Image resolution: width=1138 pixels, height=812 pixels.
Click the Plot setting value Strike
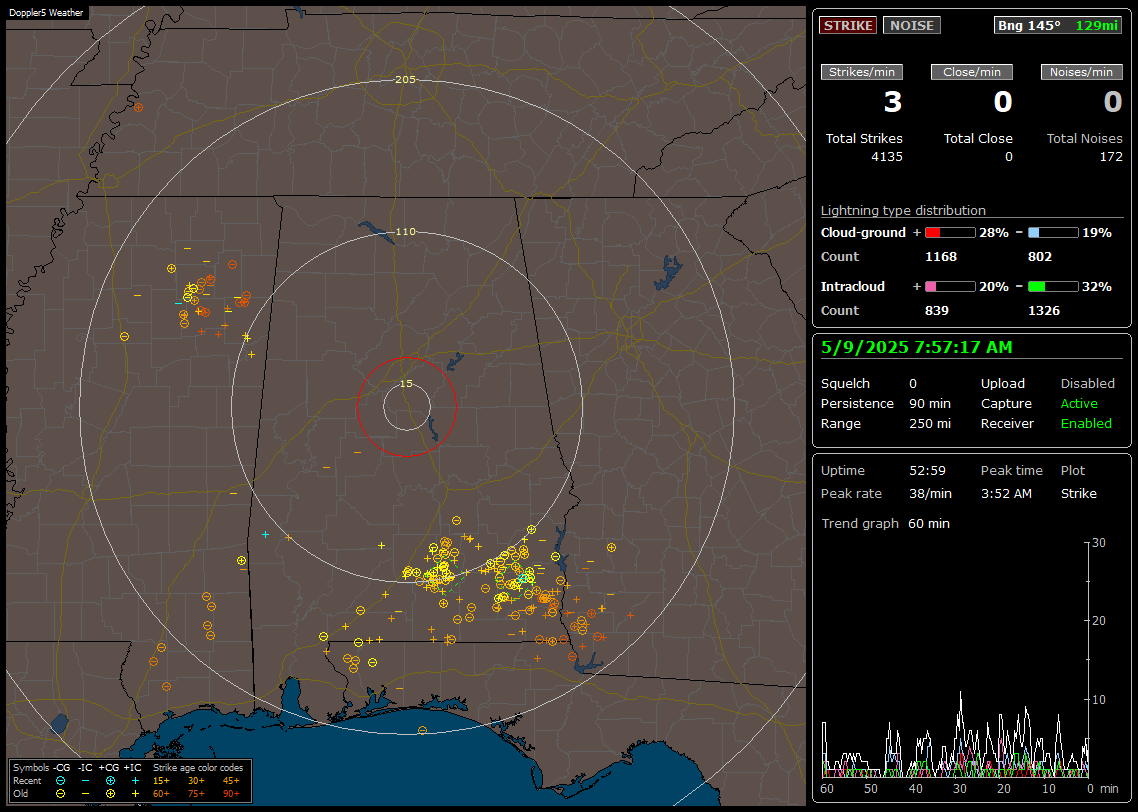1078,493
